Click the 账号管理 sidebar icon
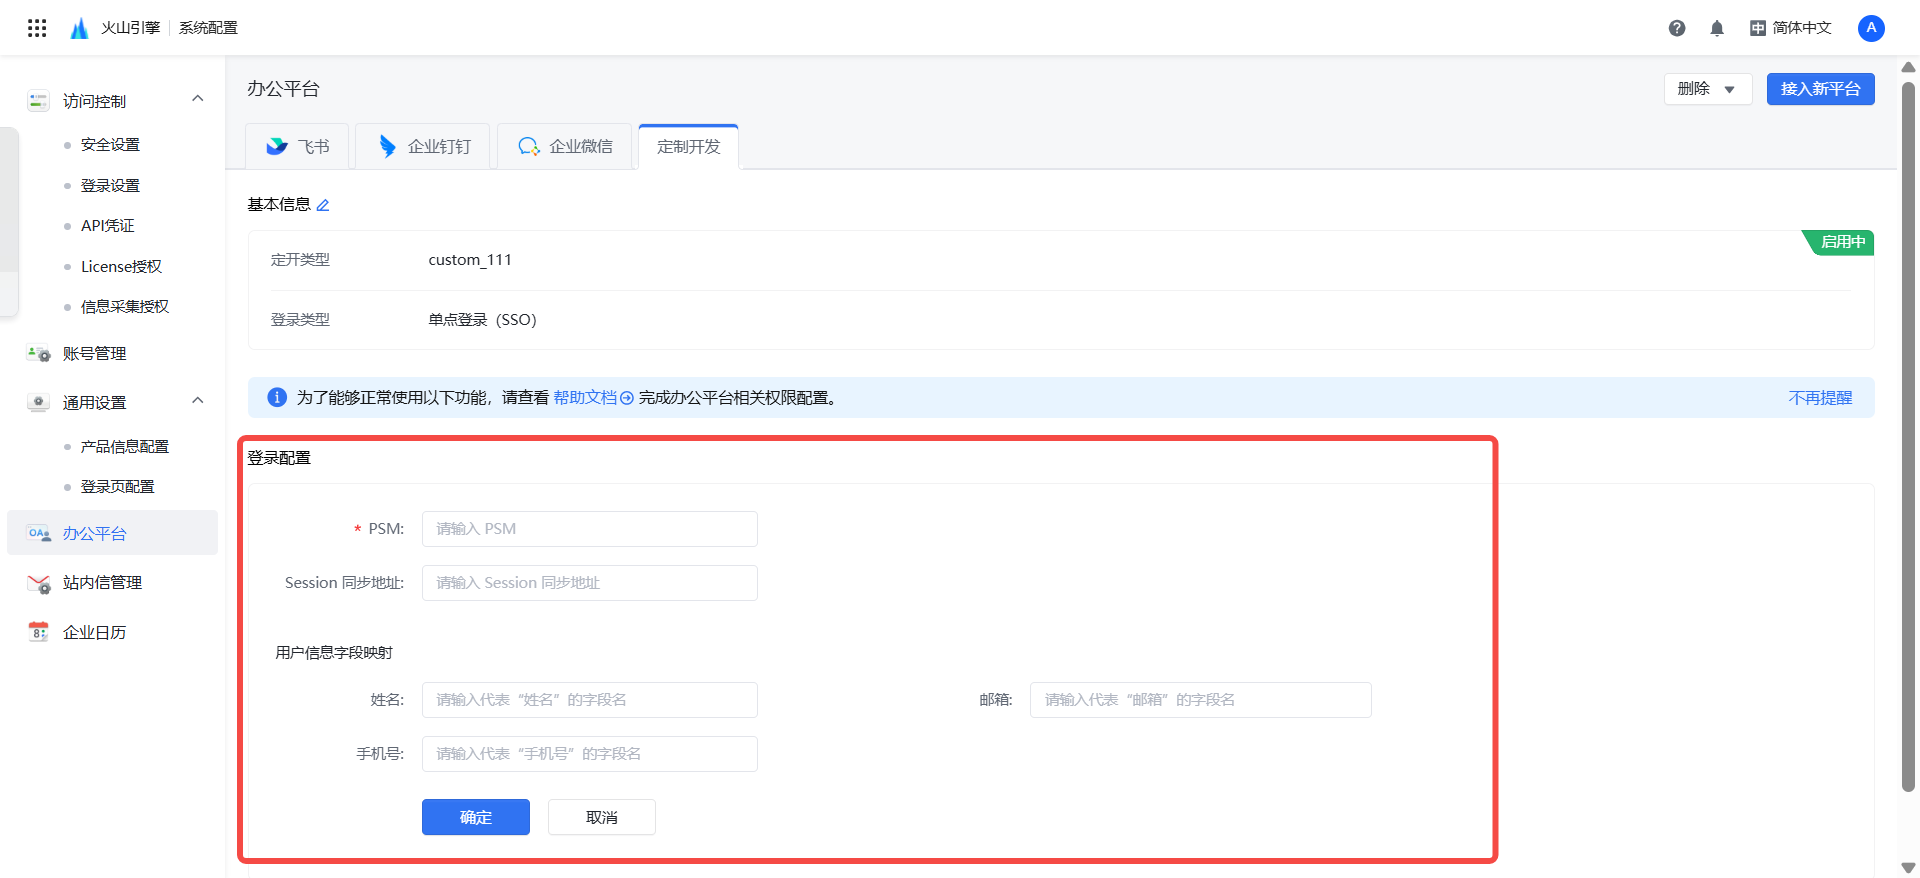The width and height of the screenshot is (1920, 878). 38,354
